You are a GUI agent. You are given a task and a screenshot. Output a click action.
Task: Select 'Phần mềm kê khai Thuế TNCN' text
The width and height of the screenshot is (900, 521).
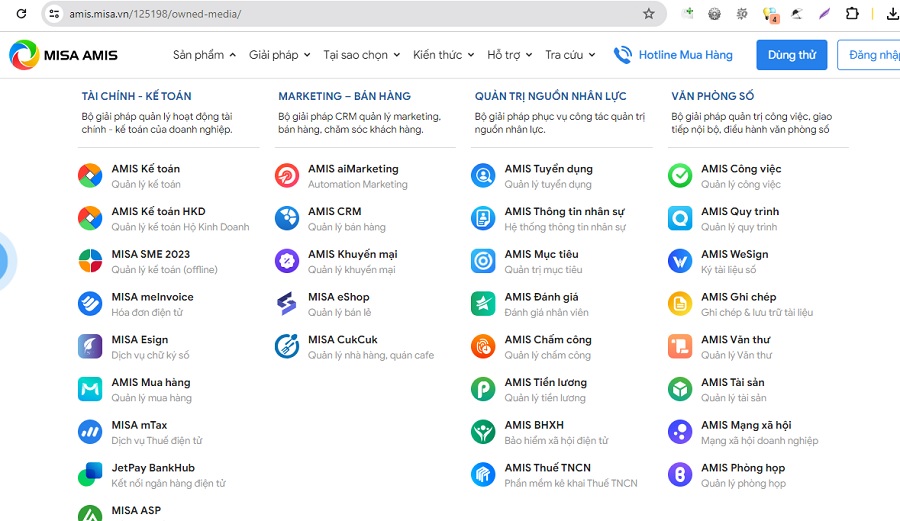pyautogui.click(x=571, y=483)
